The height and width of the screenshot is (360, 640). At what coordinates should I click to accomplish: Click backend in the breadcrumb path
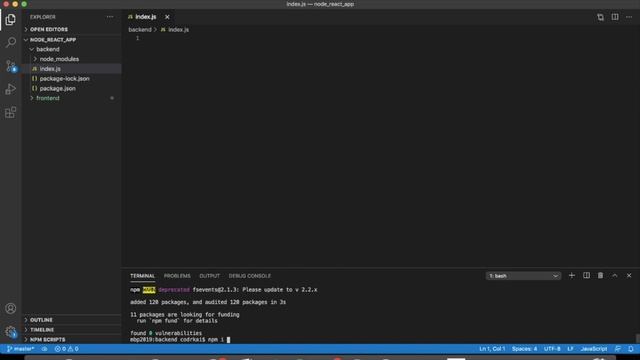[140, 29]
